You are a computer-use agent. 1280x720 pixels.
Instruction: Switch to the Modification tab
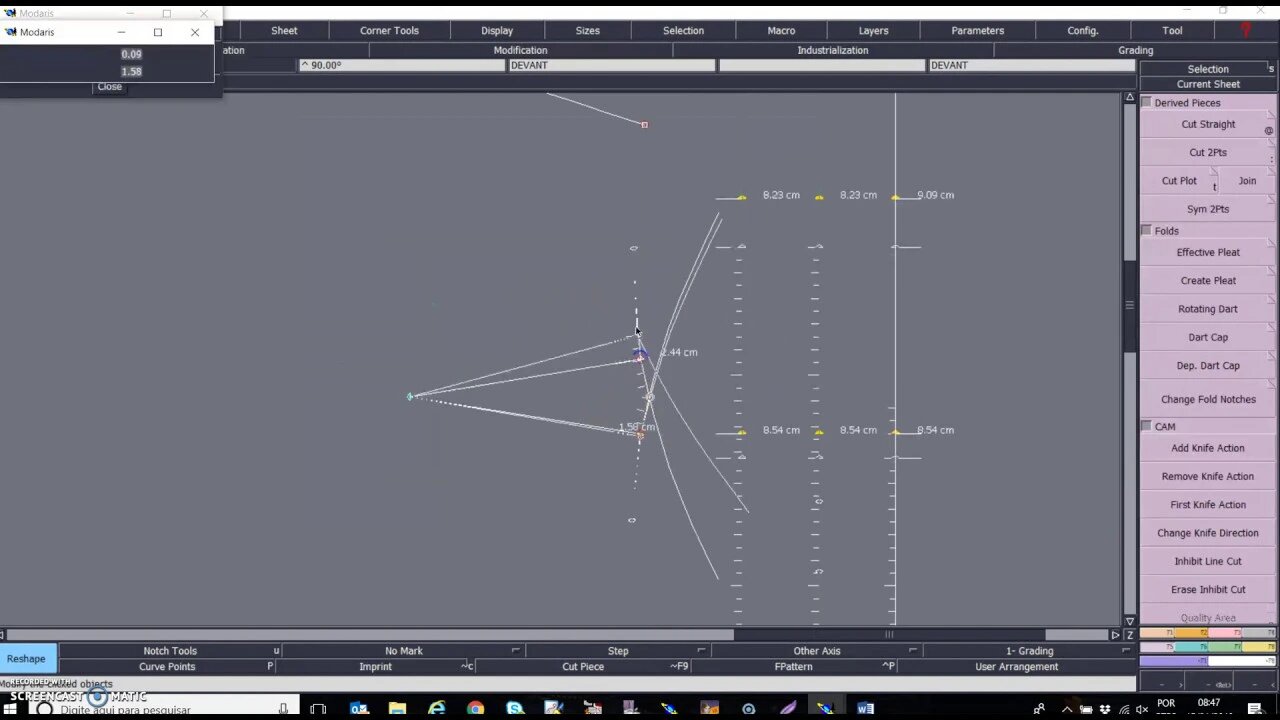click(x=520, y=50)
